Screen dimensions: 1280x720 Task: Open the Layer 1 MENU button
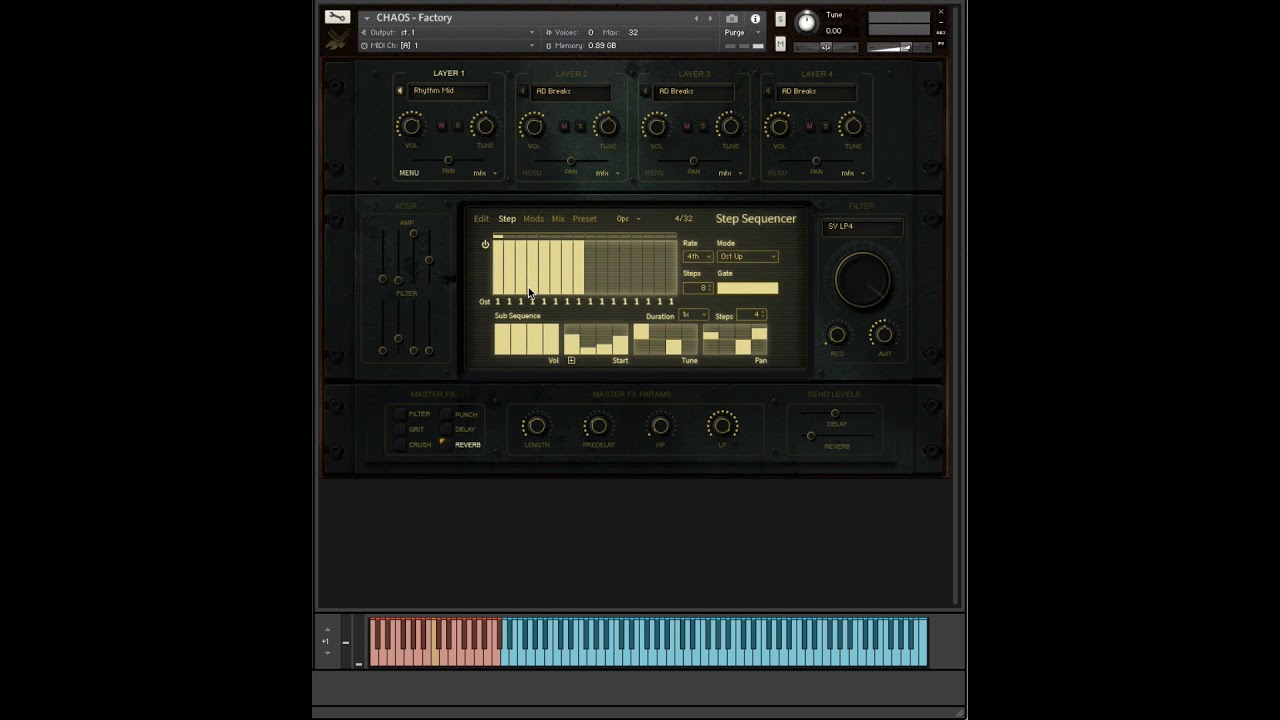tap(409, 173)
